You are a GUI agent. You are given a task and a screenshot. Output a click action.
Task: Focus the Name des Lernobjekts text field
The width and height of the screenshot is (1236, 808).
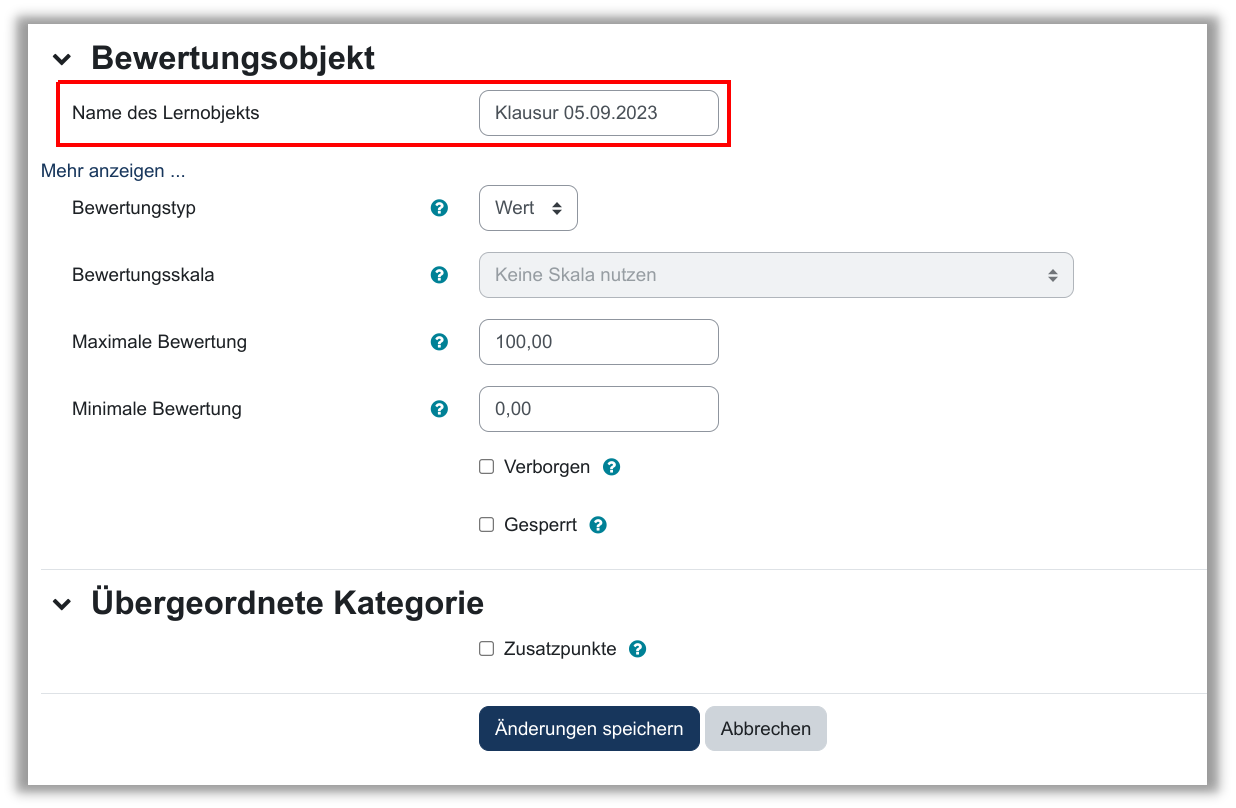click(598, 113)
